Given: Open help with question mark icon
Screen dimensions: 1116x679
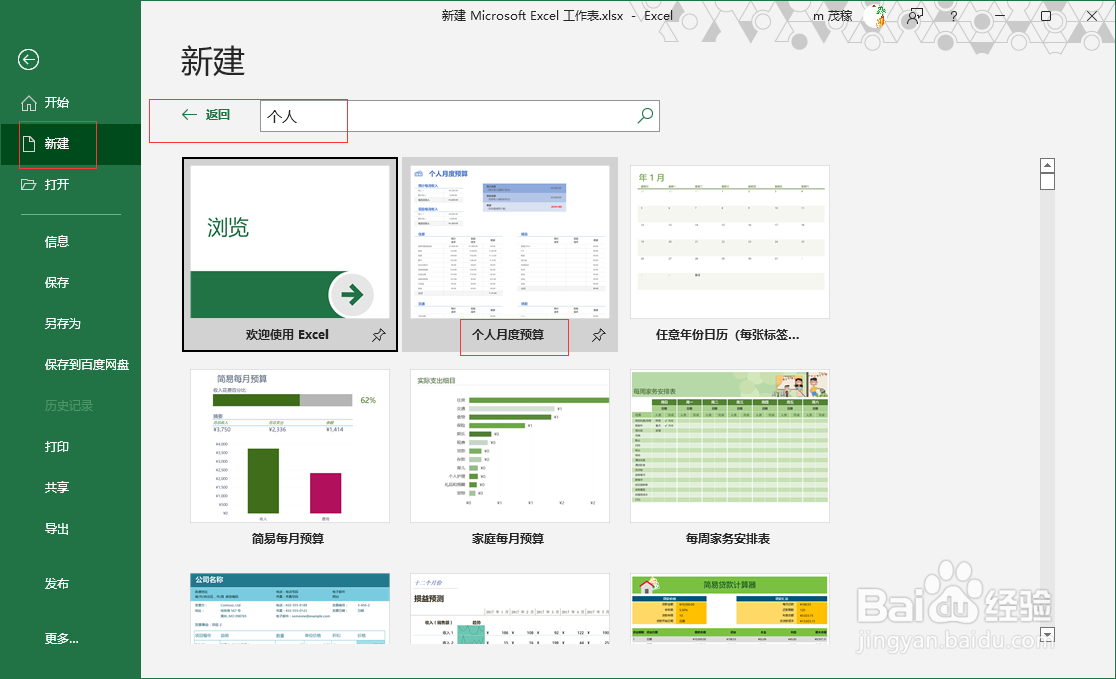Looking at the screenshot, I should point(954,16).
